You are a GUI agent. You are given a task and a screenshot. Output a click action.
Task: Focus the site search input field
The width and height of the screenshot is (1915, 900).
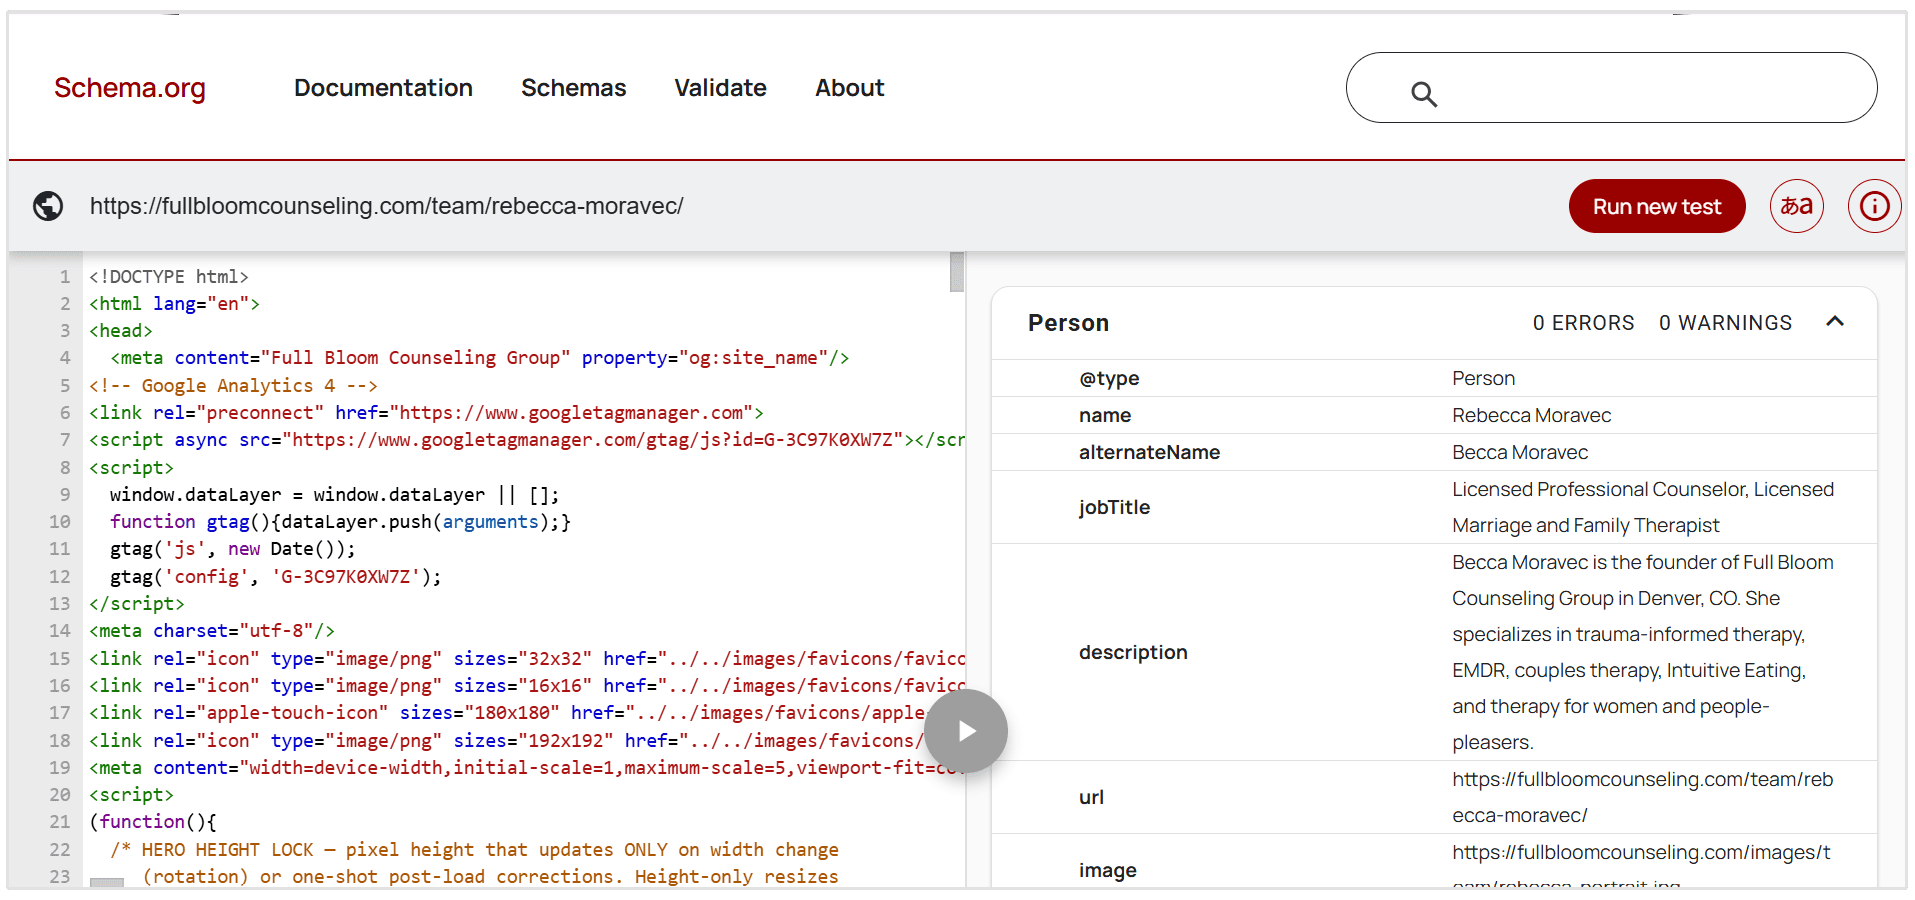[1611, 88]
